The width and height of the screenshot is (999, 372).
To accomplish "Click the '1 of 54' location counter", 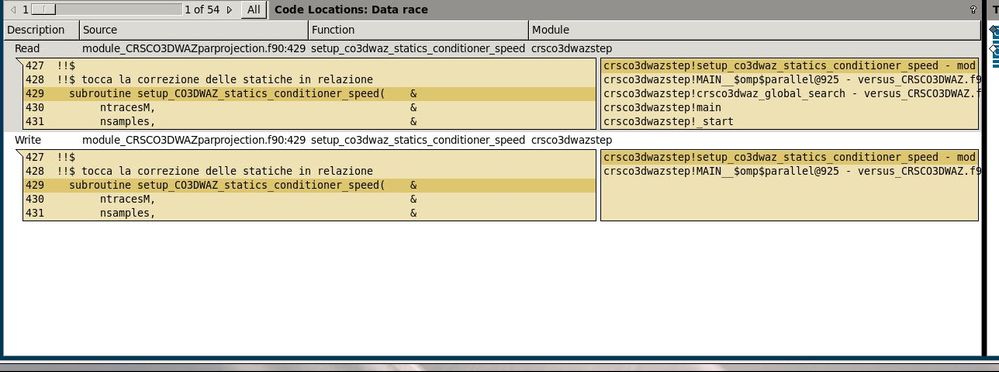I will coord(202,10).
